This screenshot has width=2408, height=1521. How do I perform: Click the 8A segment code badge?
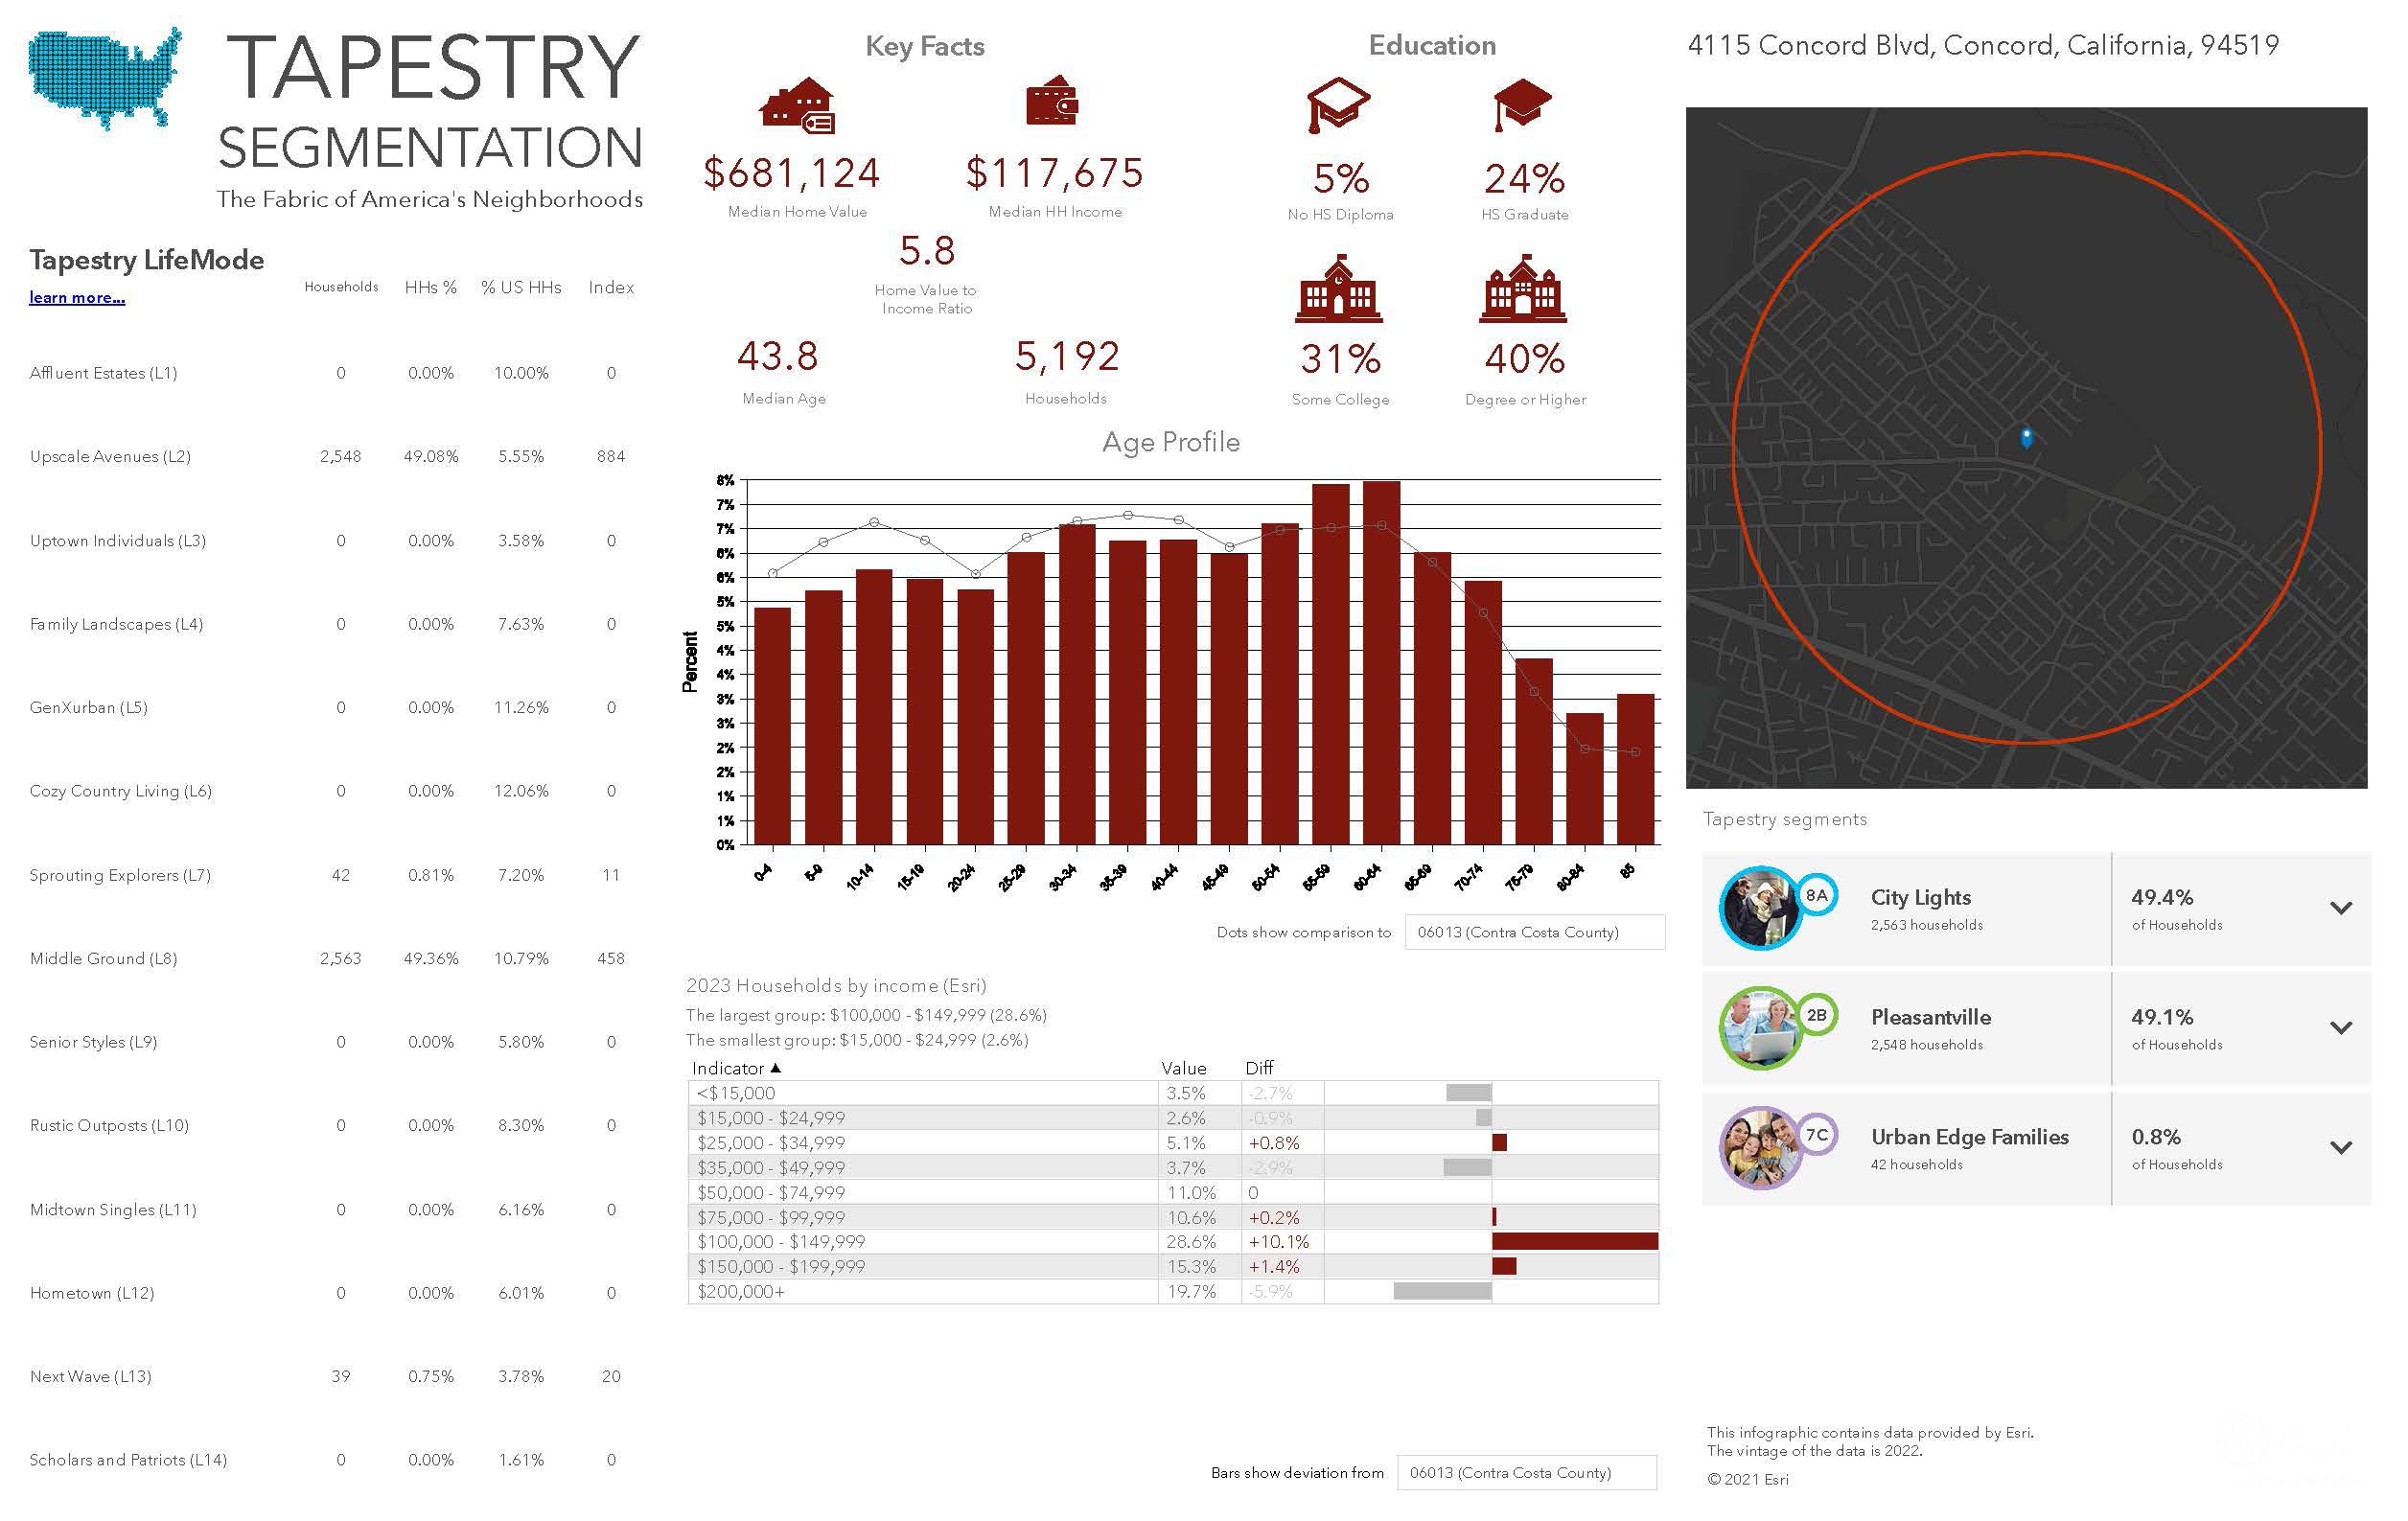click(x=1817, y=895)
